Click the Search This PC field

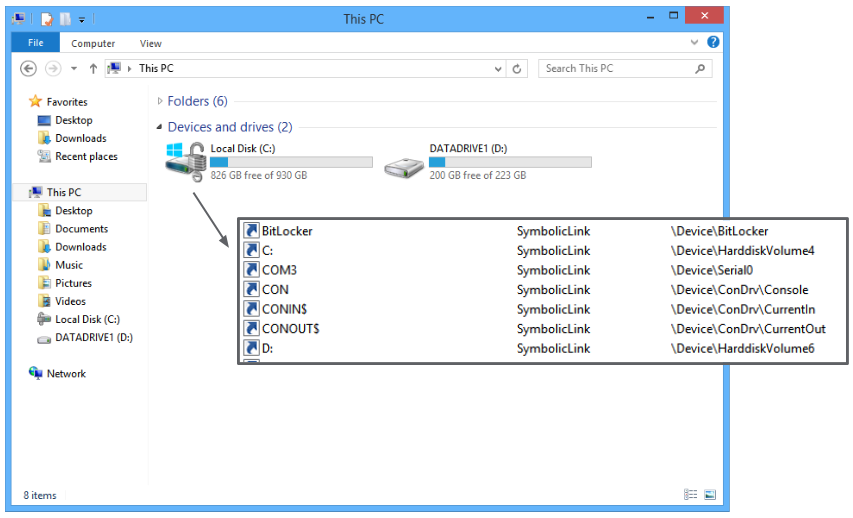click(615, 69)
